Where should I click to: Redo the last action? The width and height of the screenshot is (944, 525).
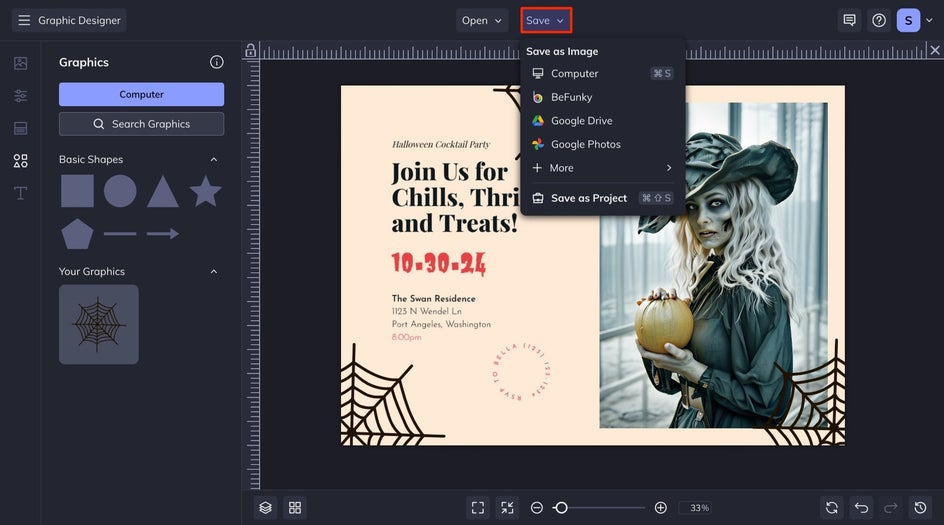(x=891, y=508)
